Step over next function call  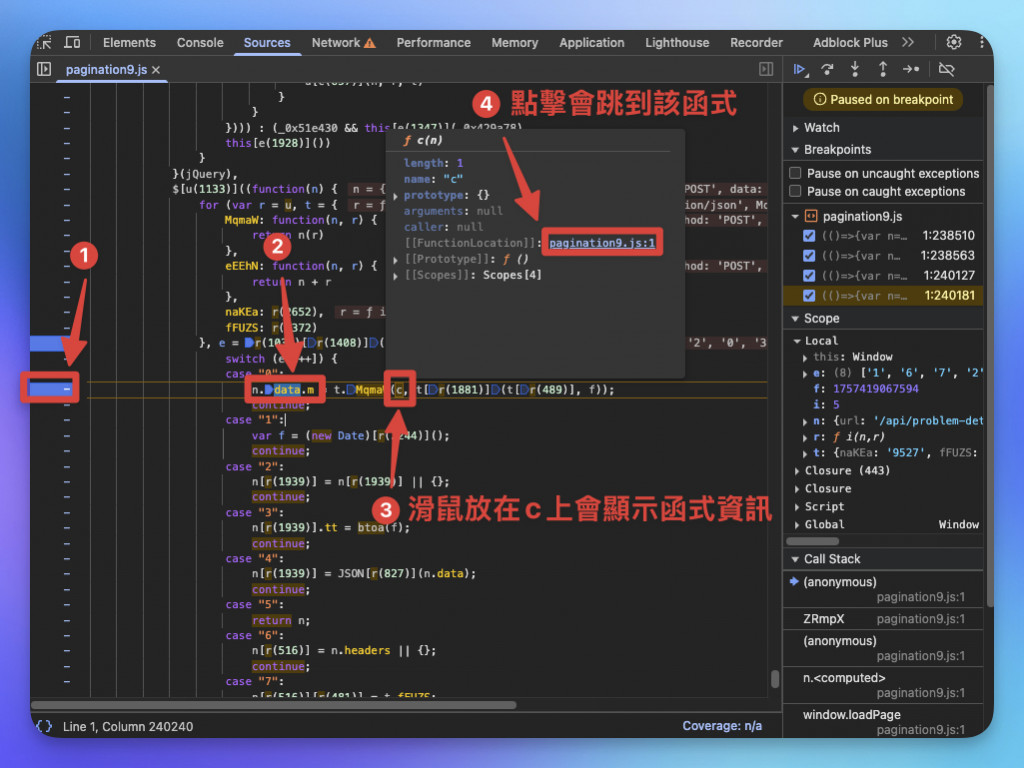(827, 69)
